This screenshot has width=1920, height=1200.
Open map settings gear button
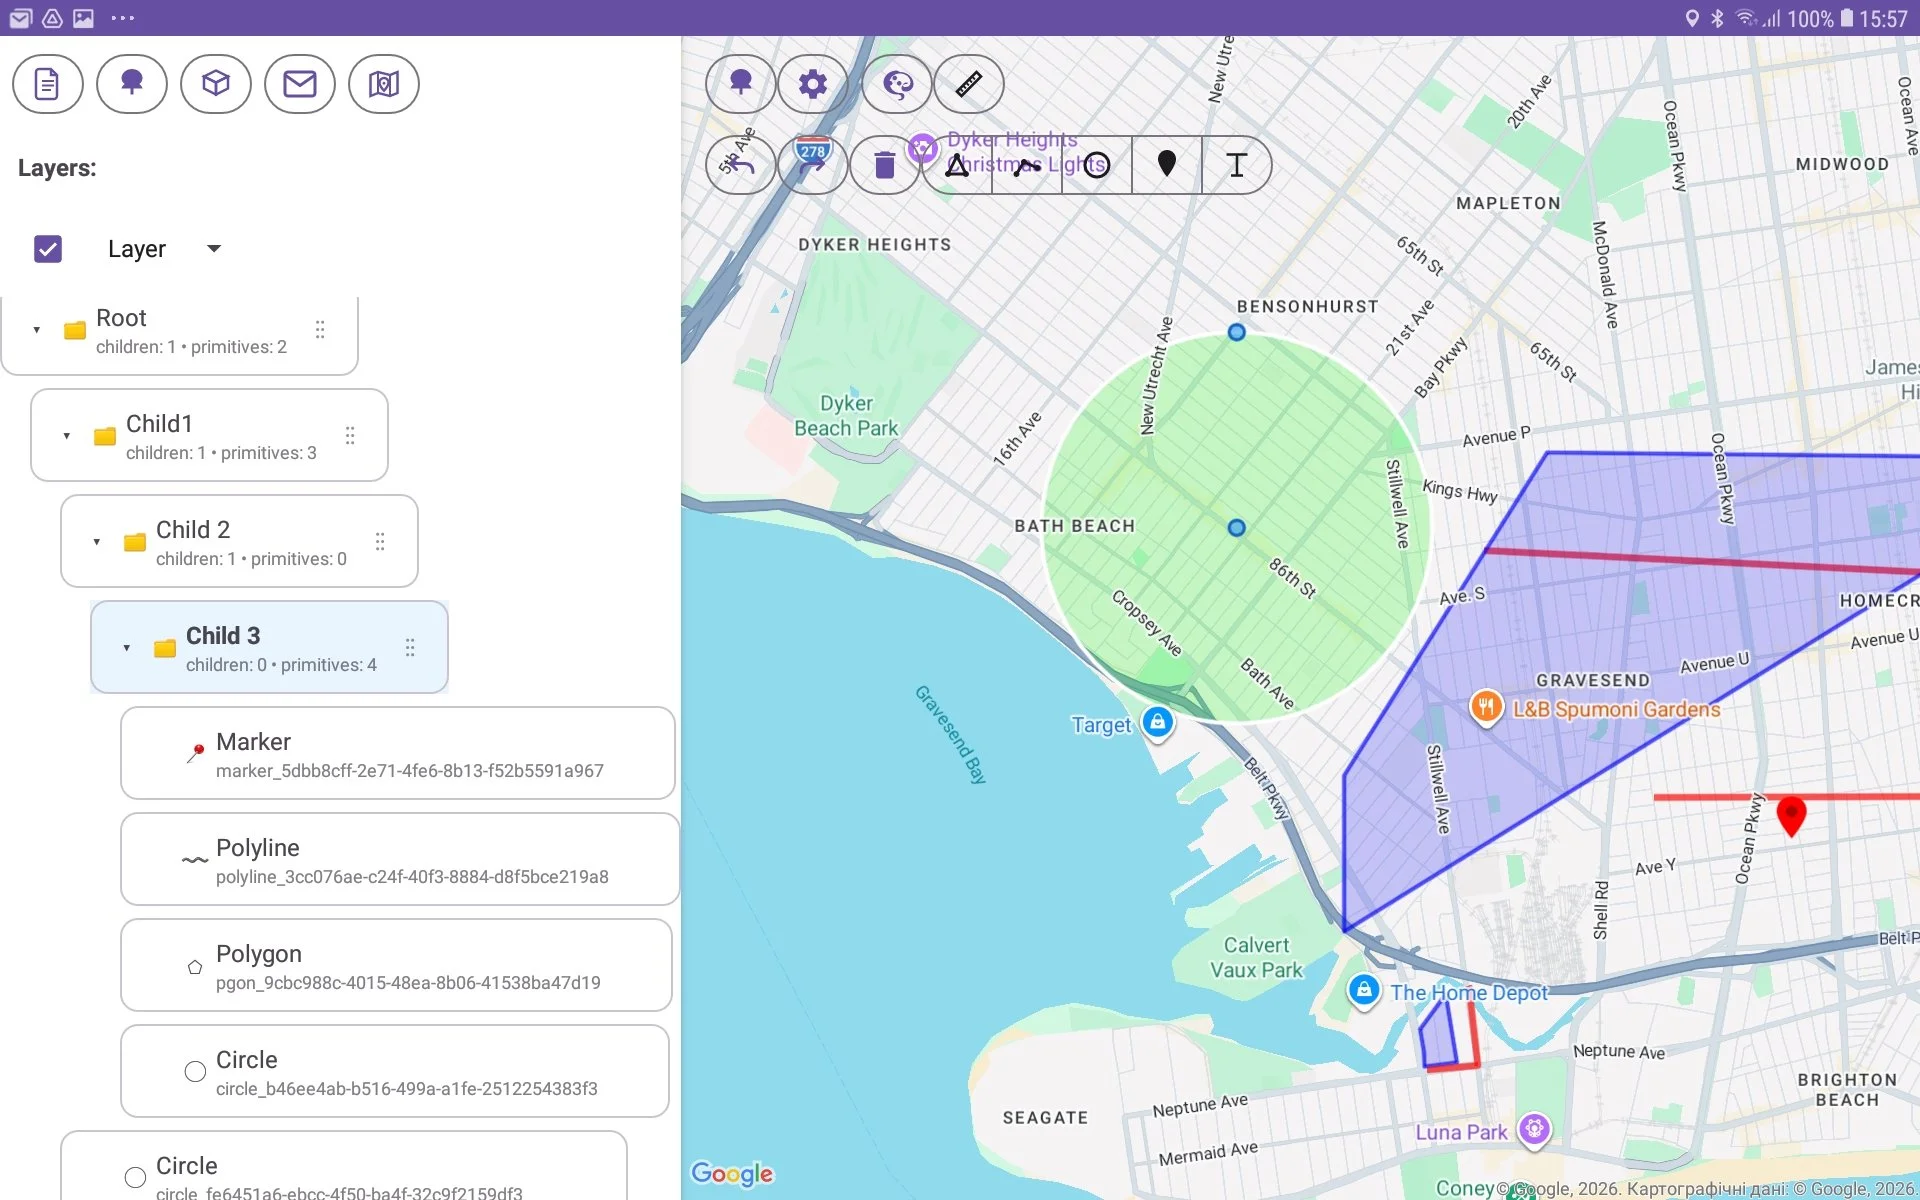pyautogui.click(x=812, y=84)
